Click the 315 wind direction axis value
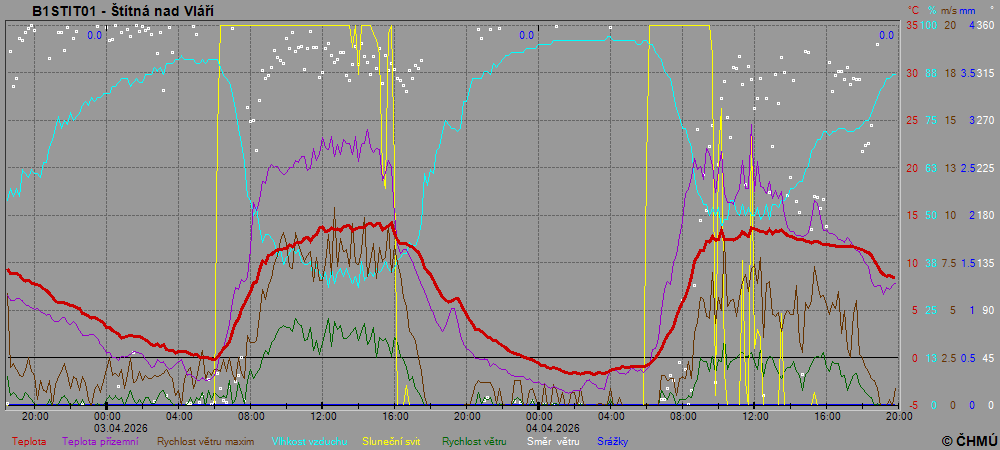This screenshot has width=1000, height=450. pos(984,73)
